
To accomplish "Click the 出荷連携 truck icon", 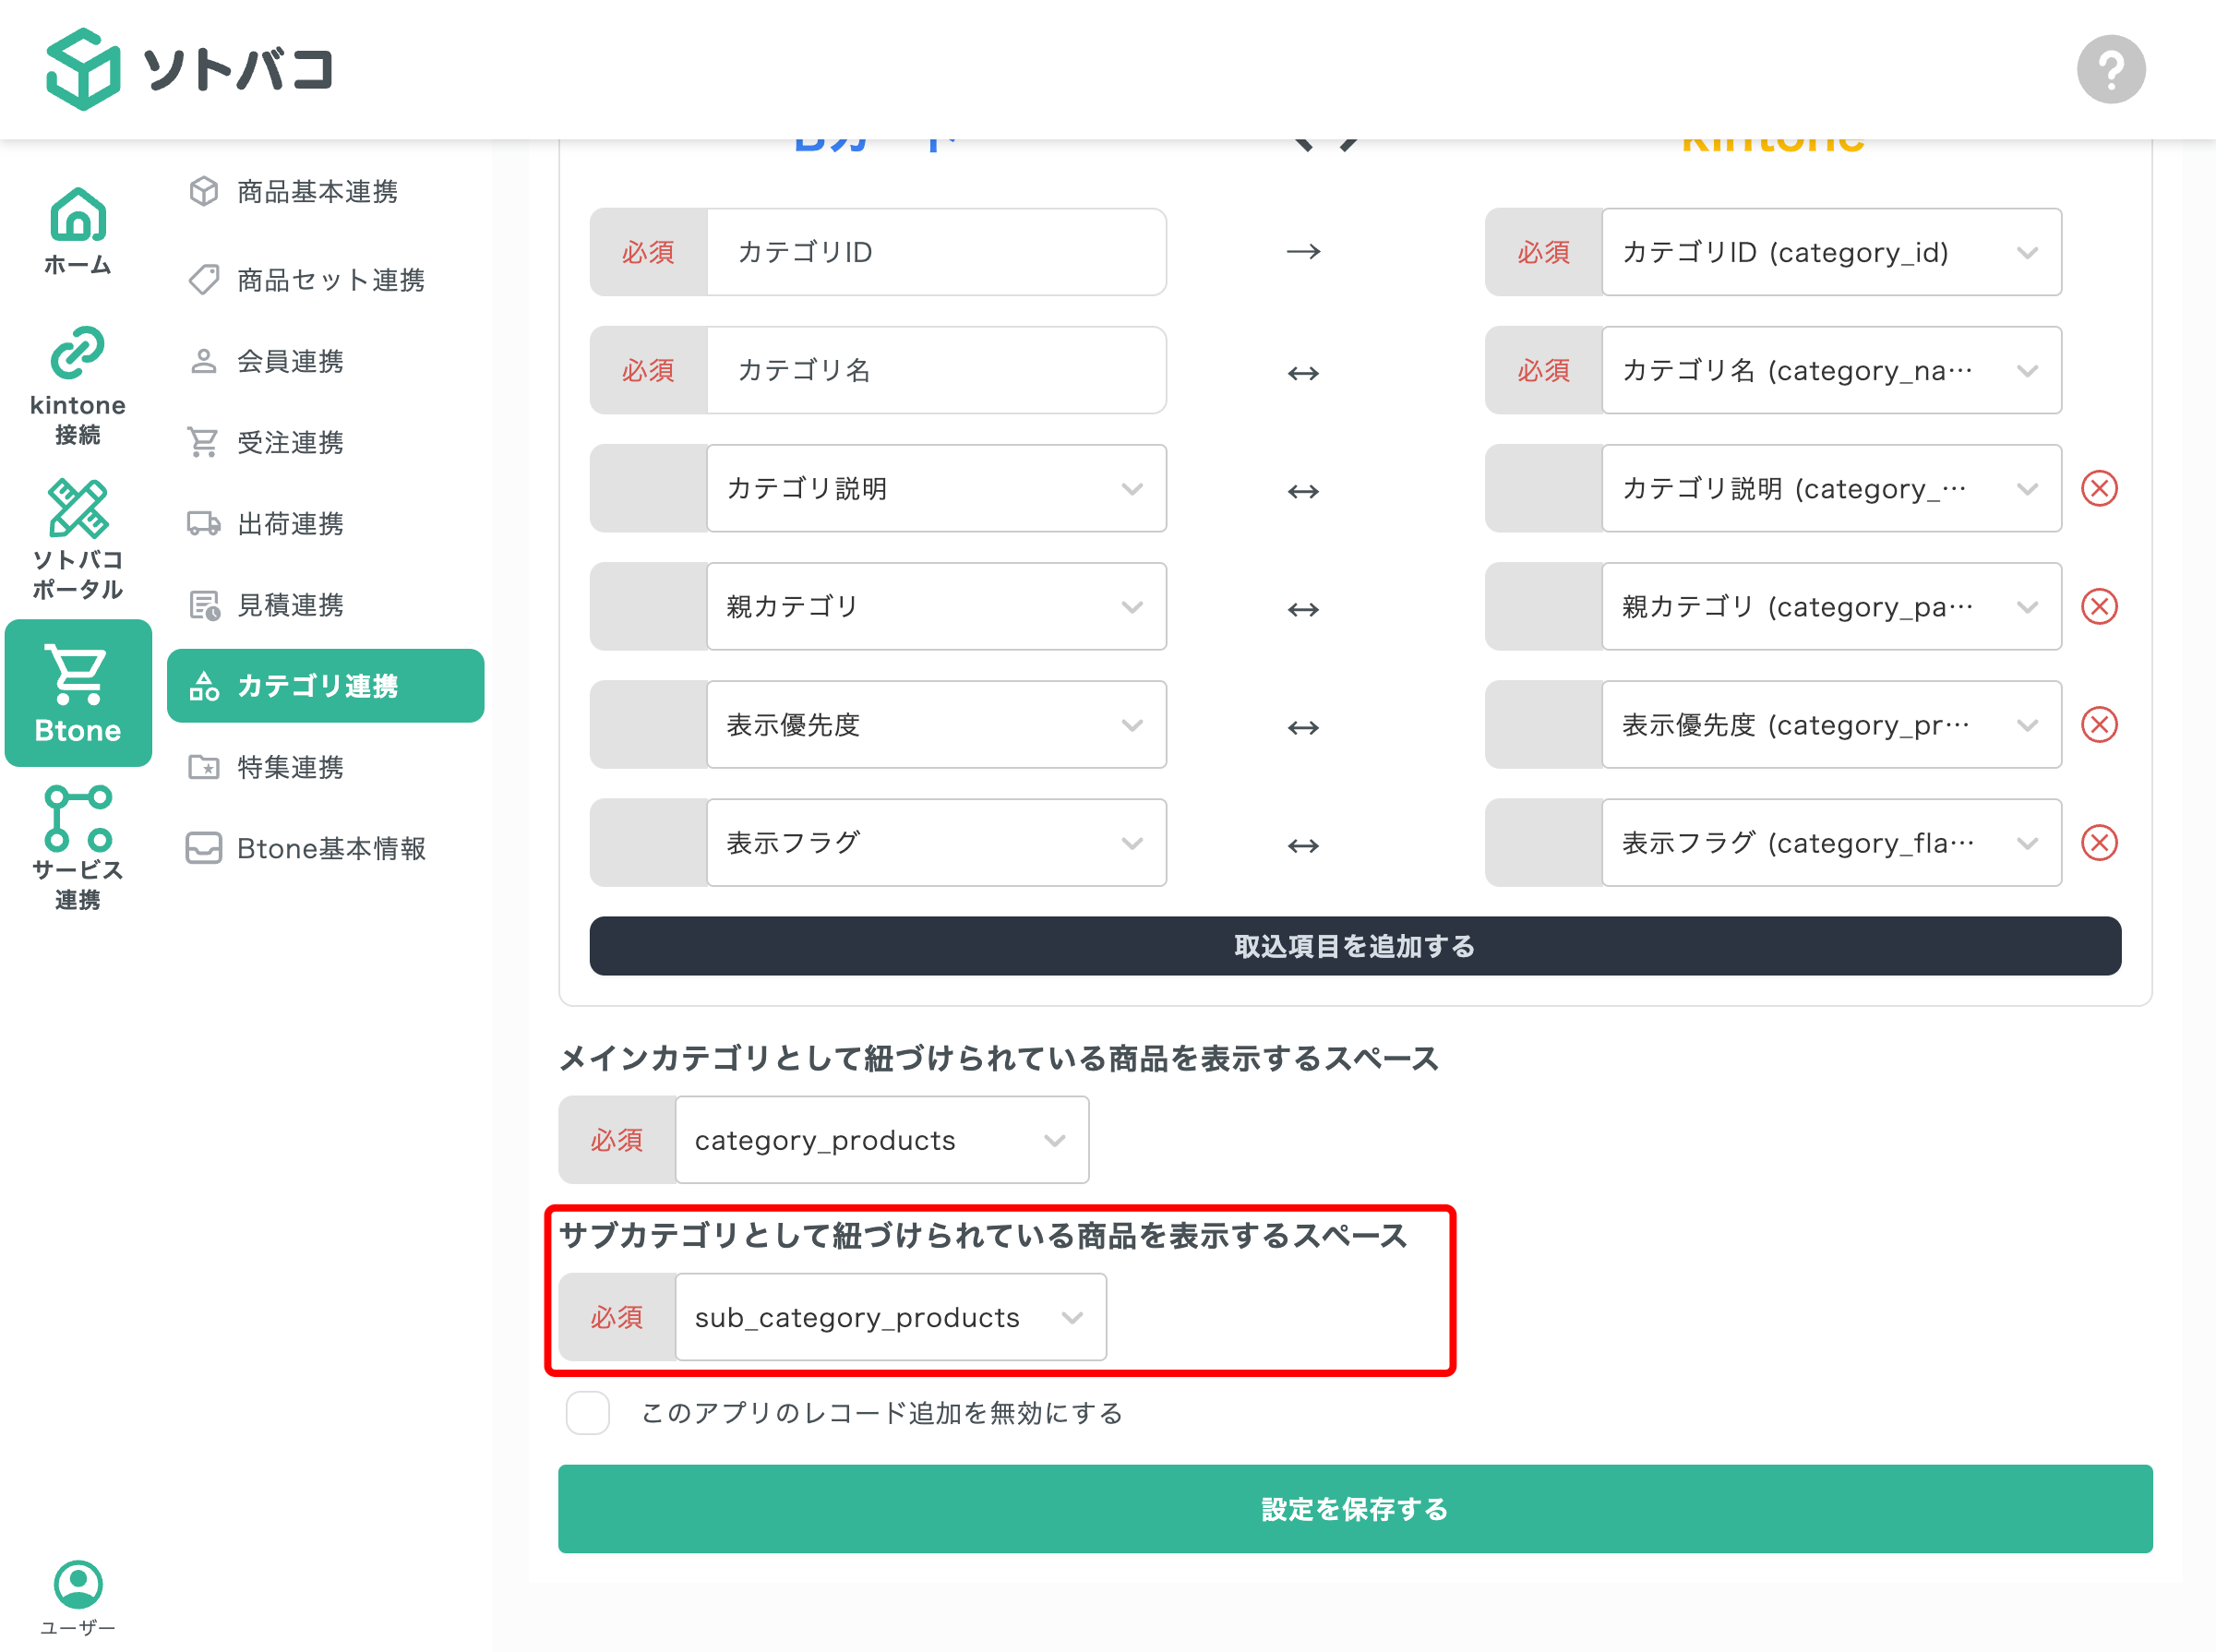I will (205, 522).
